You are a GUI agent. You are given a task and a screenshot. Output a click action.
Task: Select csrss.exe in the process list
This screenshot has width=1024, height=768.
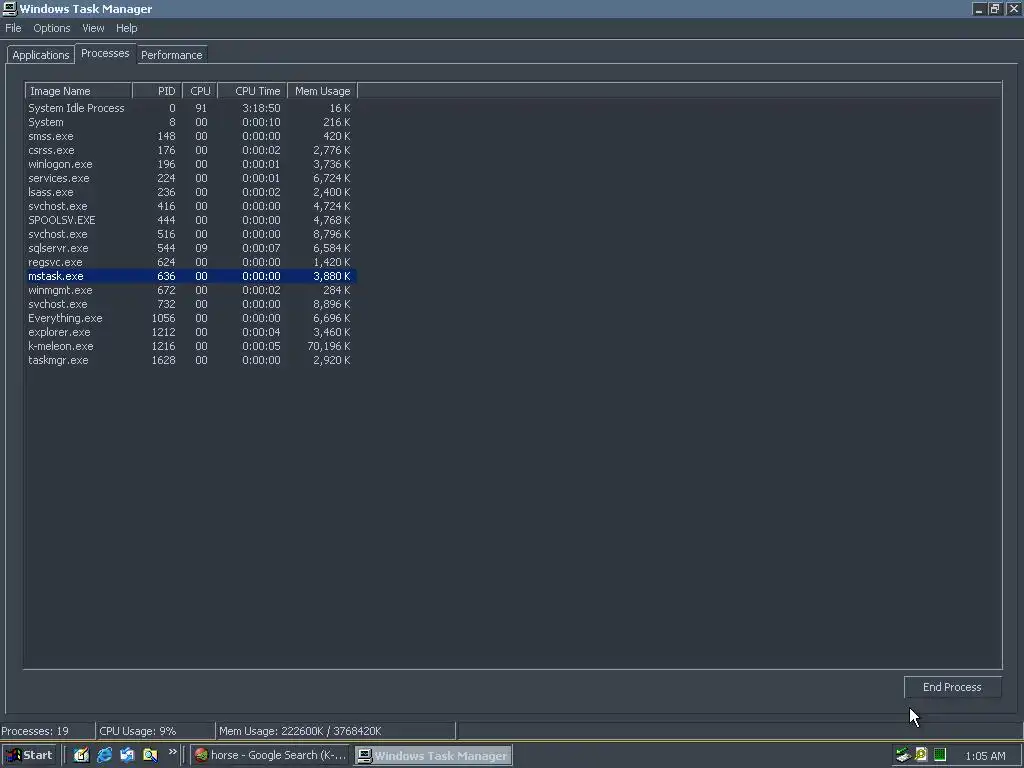[x=191, y=150]
